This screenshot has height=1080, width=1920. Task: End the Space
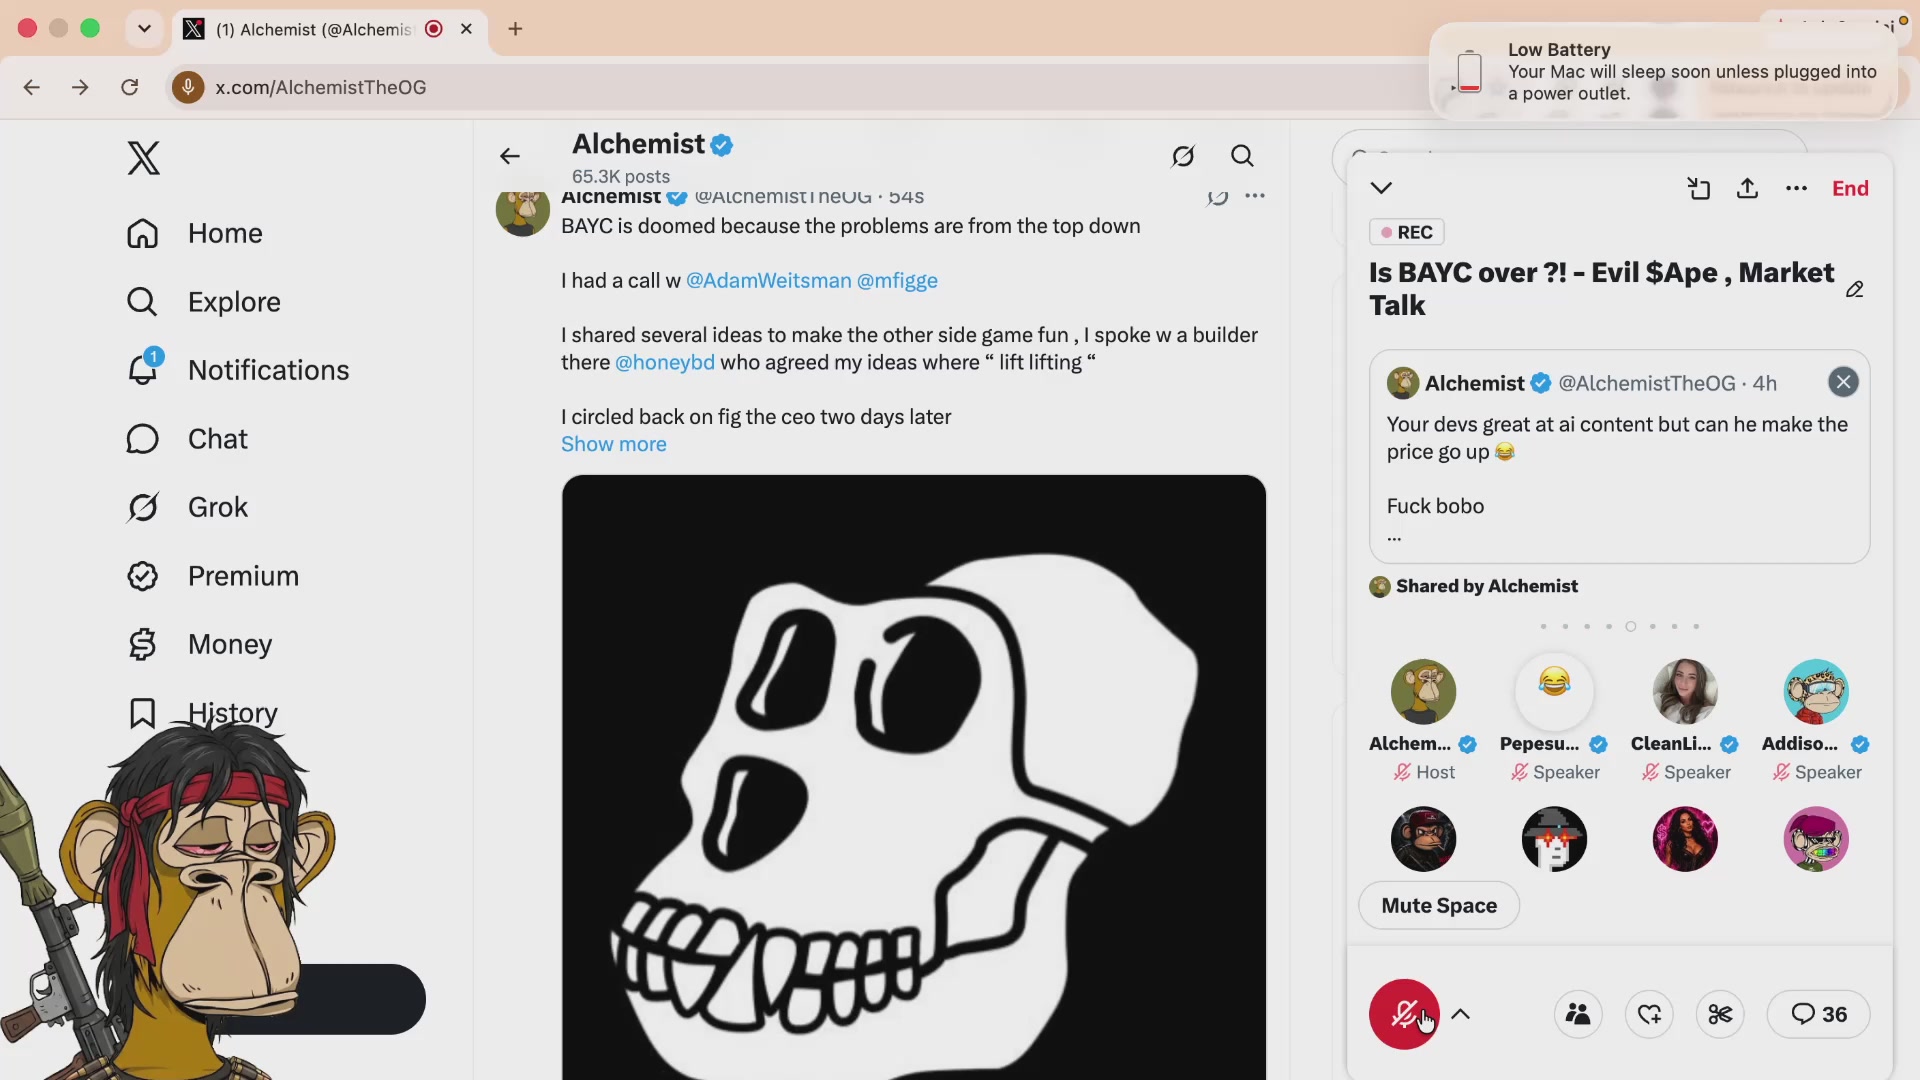[x=1850, y=188]
